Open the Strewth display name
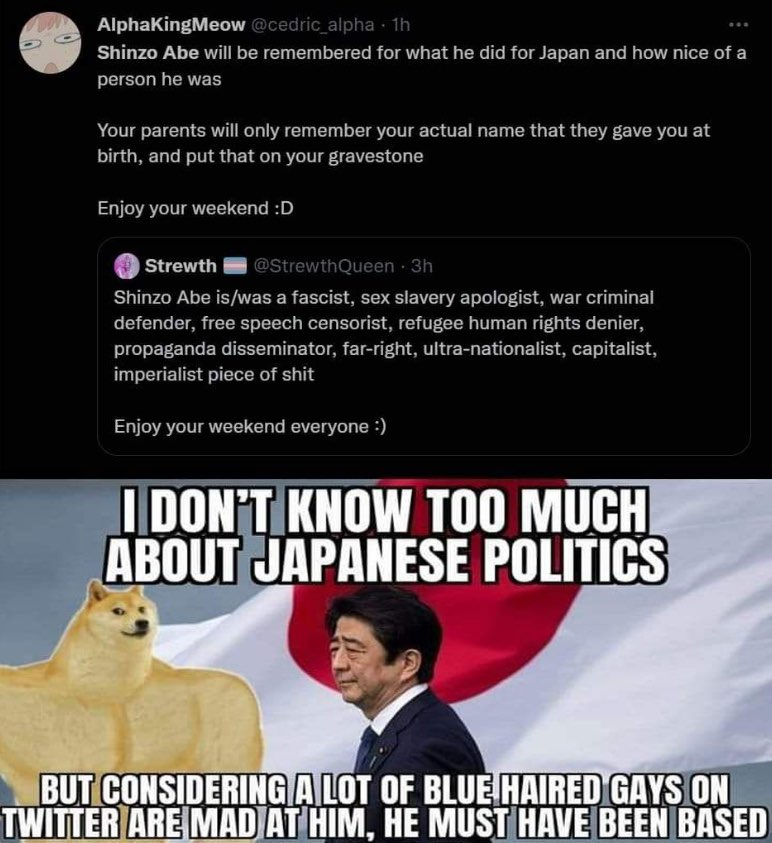The image size is (772, 843). (x=181, y=266)
